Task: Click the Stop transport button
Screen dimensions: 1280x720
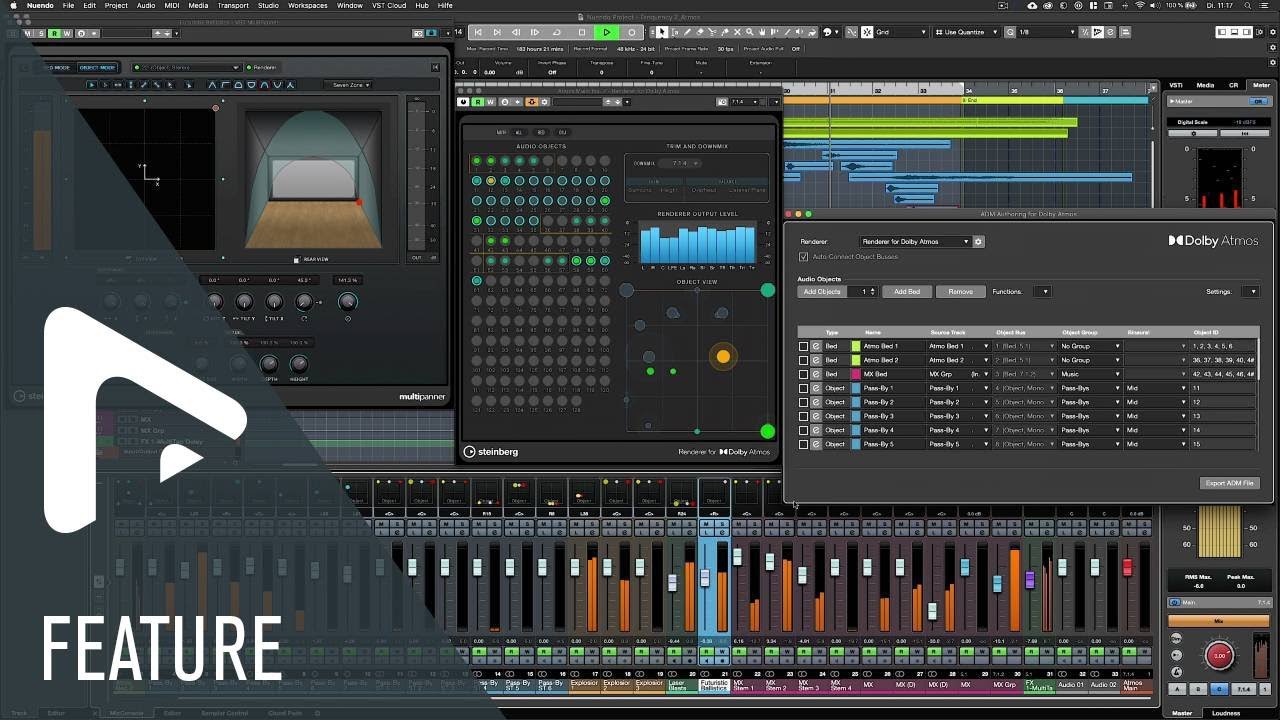Action: coord(582,32)
